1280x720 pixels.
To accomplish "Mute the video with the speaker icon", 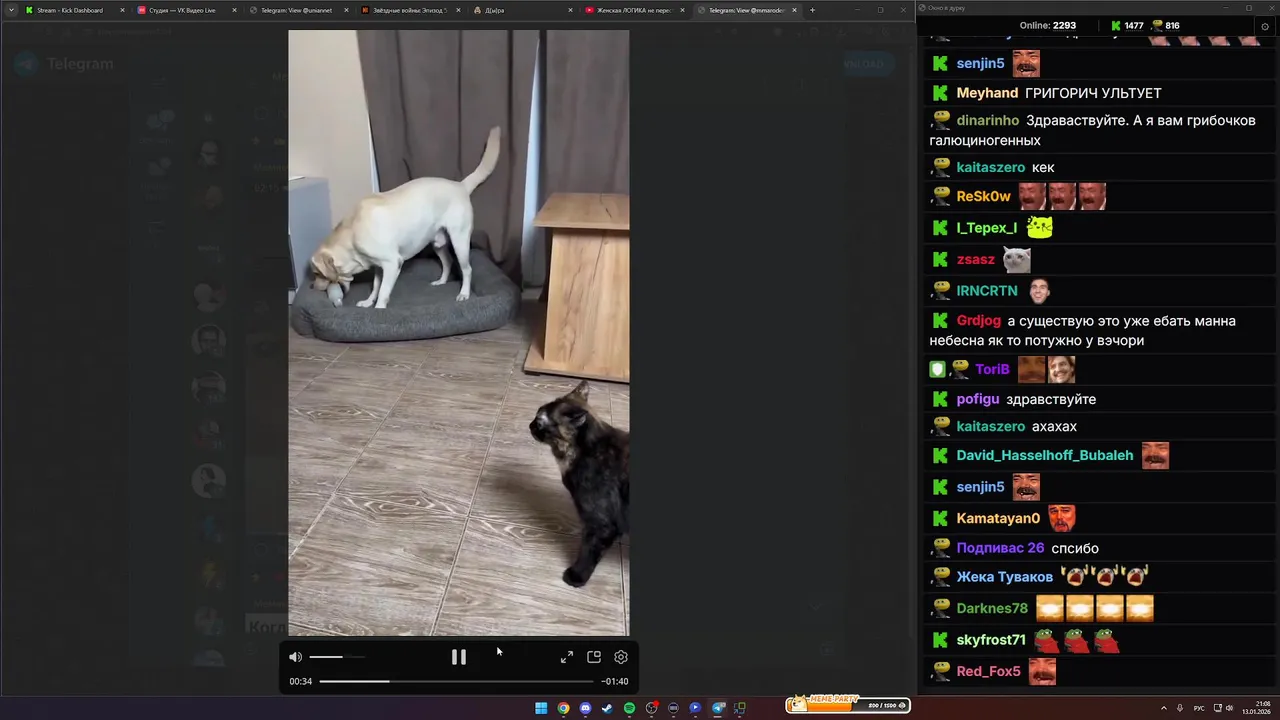I will (x=295, y=657).
